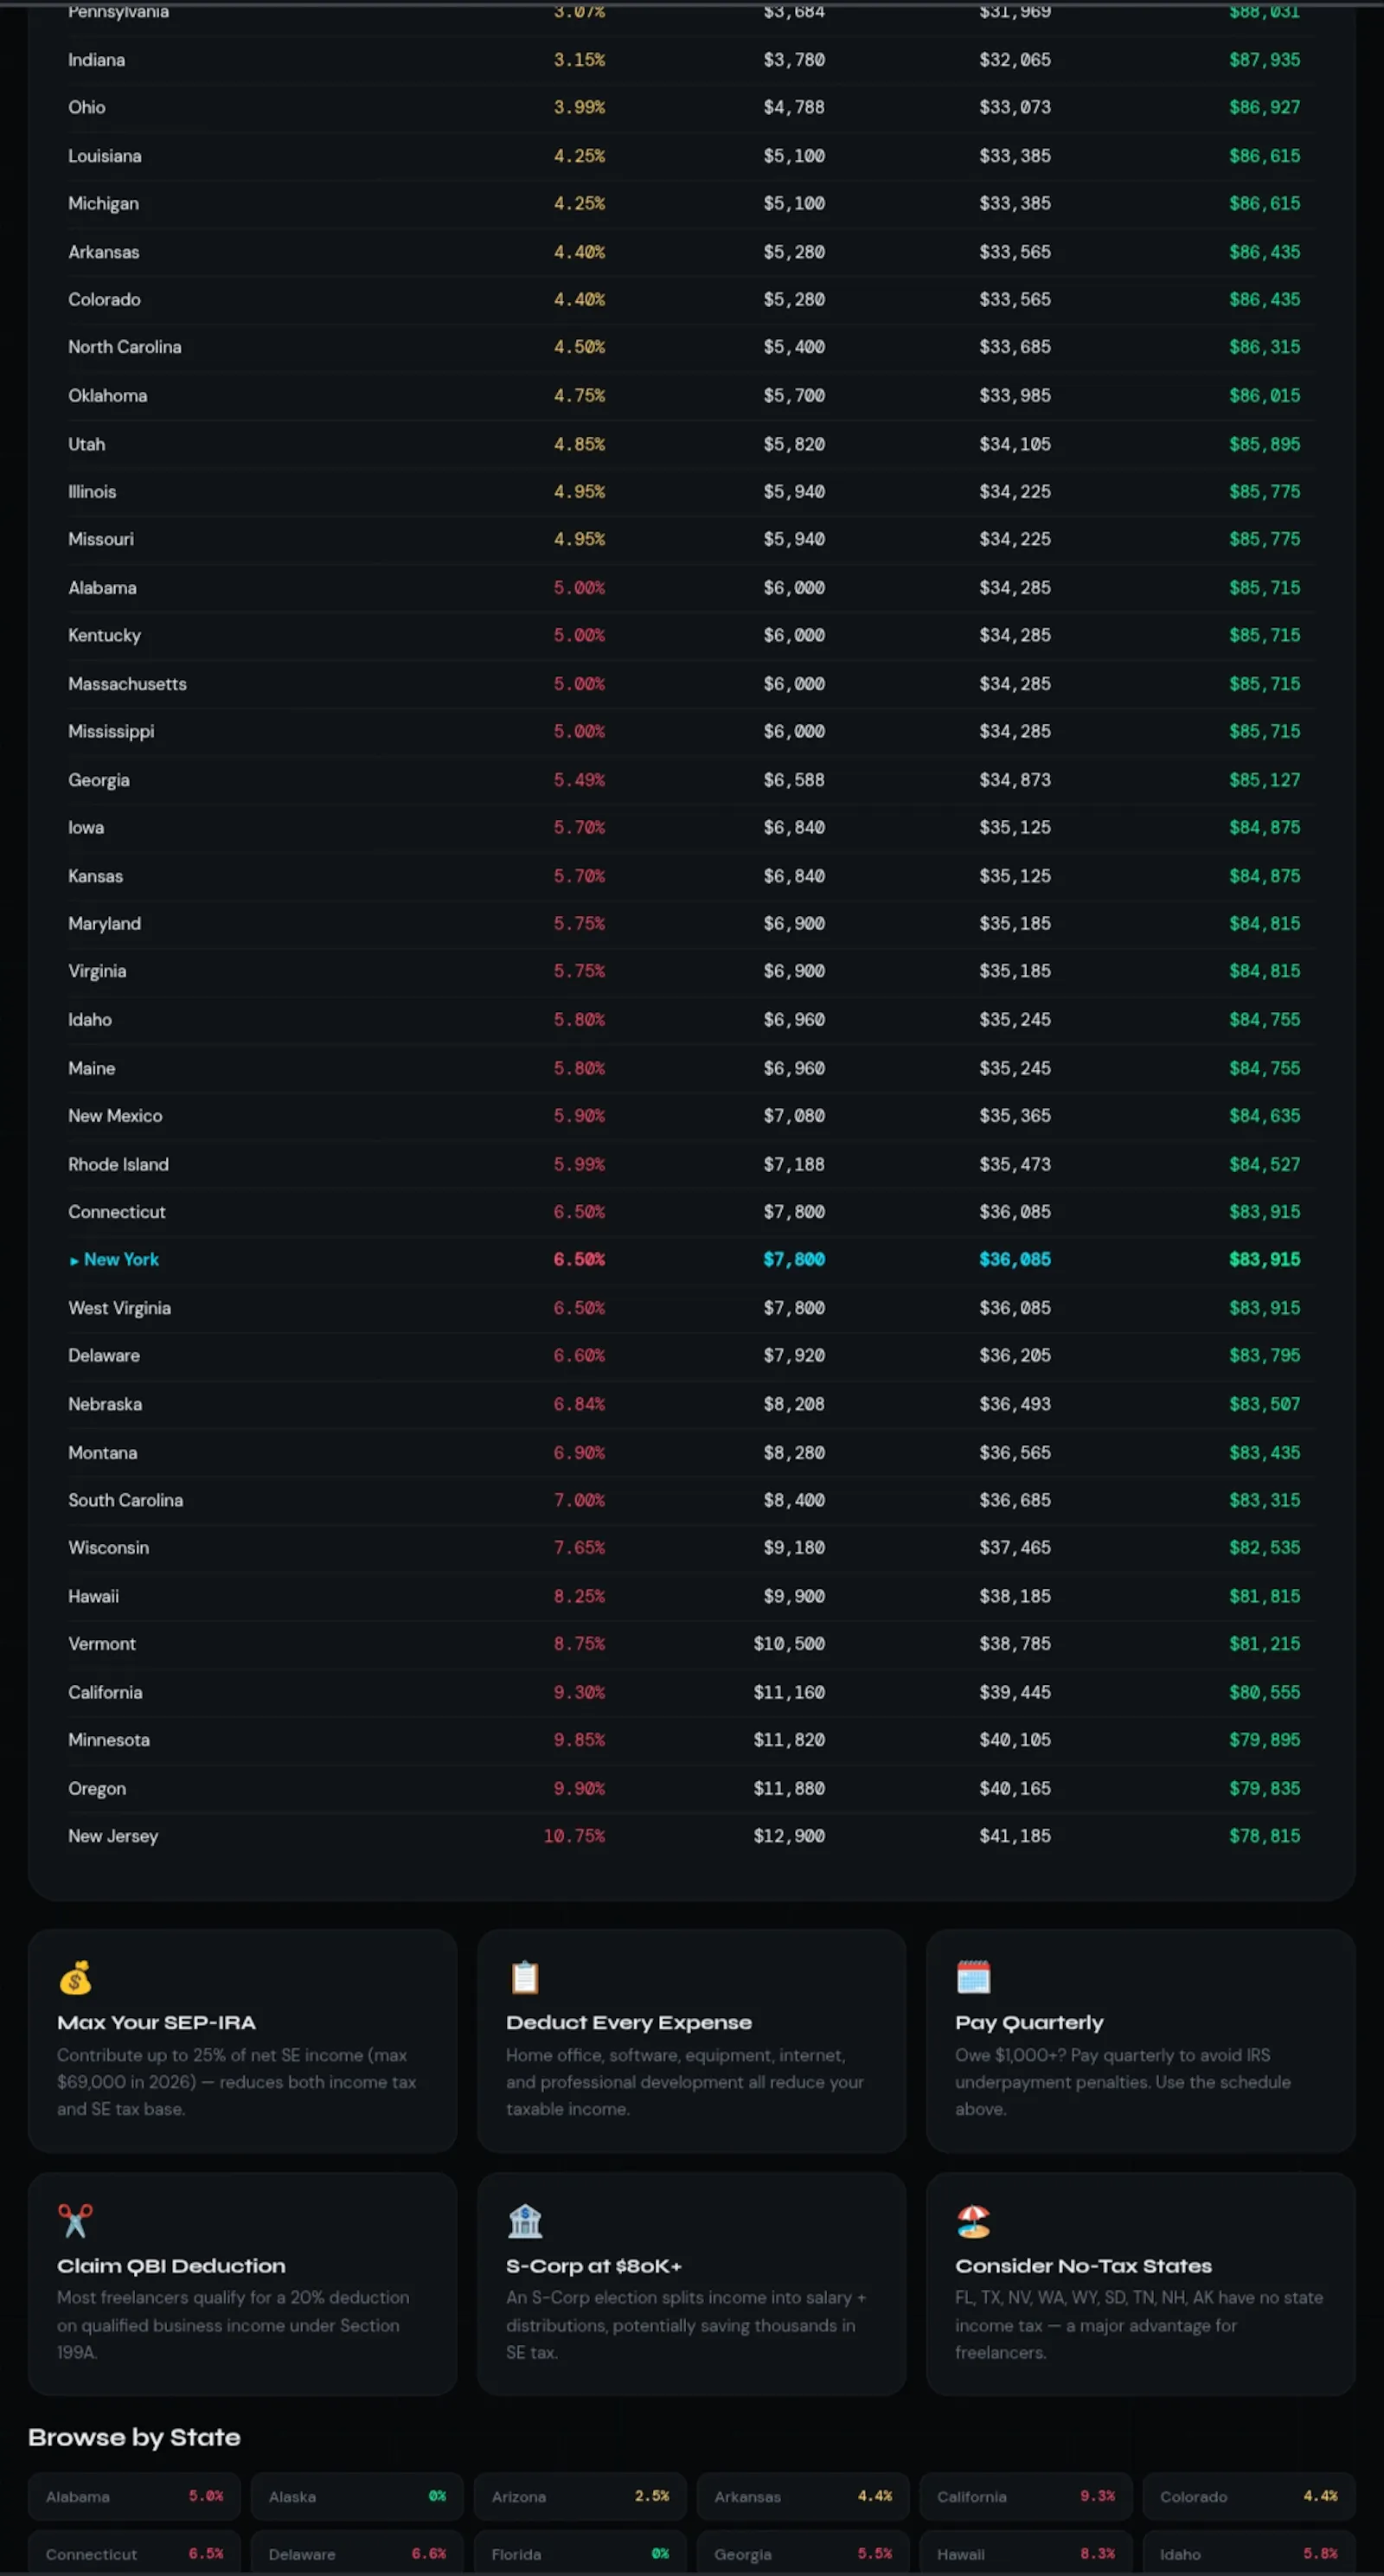Open the Connecticut link in Browse by State
Screen dimensions: 1384x2576
point(134,2553)
